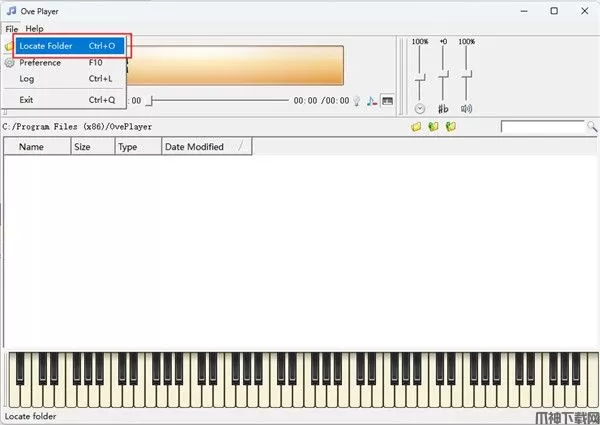Open the Help menu
This screenshot has width=600, height=425.
click(34, 29)
